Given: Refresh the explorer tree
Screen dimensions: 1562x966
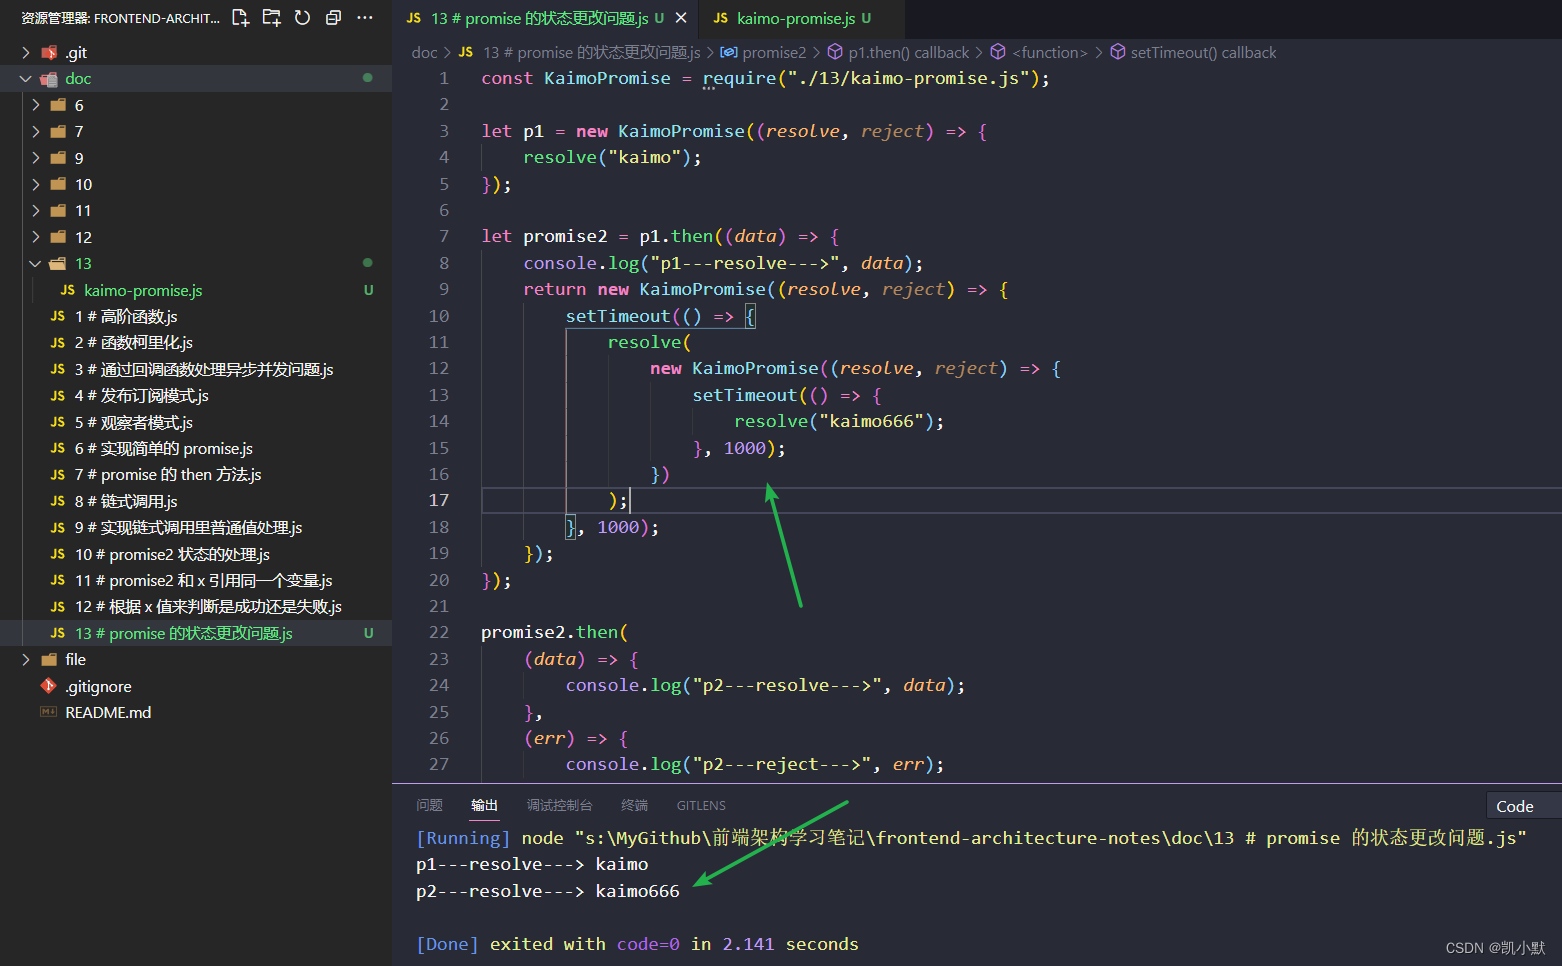Looking at the screenshot, I should [x=302, y=18].
